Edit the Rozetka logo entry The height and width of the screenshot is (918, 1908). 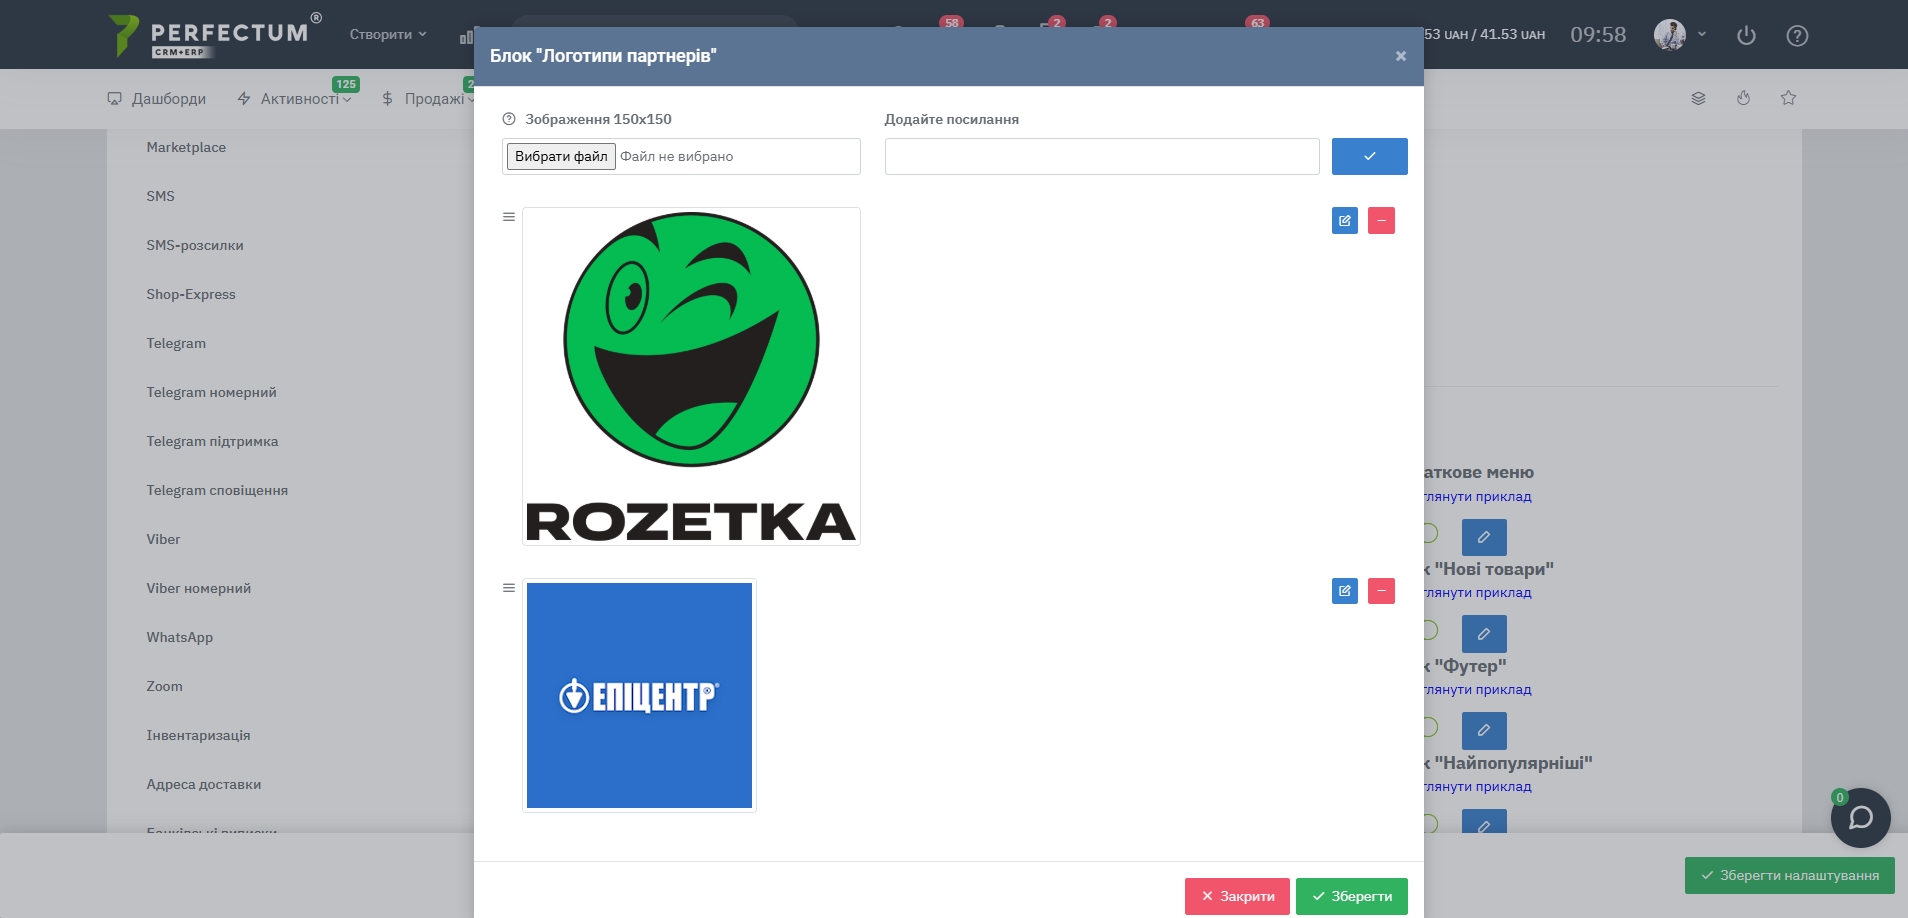coord(1345,220)
